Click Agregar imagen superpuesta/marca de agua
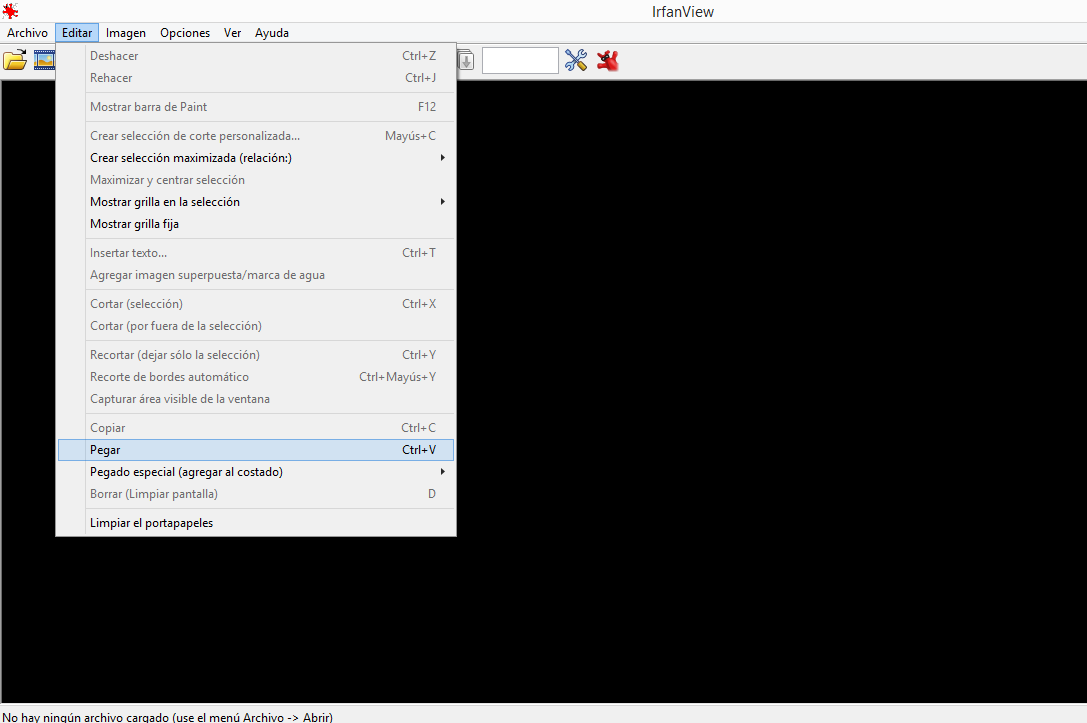The height and width of the screenshot is (723, 1087). coord(256,275)
